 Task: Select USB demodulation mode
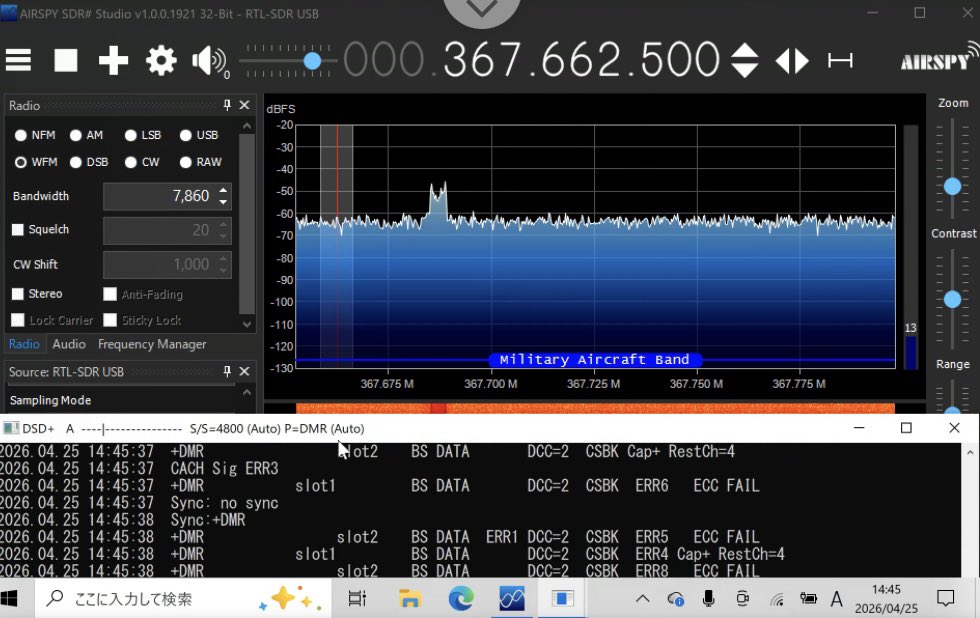(x=186, y=135)
